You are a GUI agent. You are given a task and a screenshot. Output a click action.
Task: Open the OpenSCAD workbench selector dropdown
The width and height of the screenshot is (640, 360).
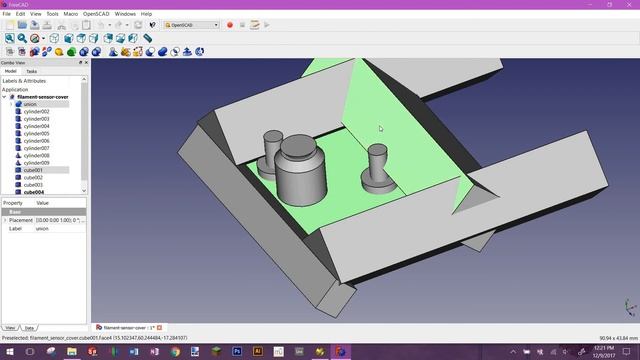tap(191, 25)
